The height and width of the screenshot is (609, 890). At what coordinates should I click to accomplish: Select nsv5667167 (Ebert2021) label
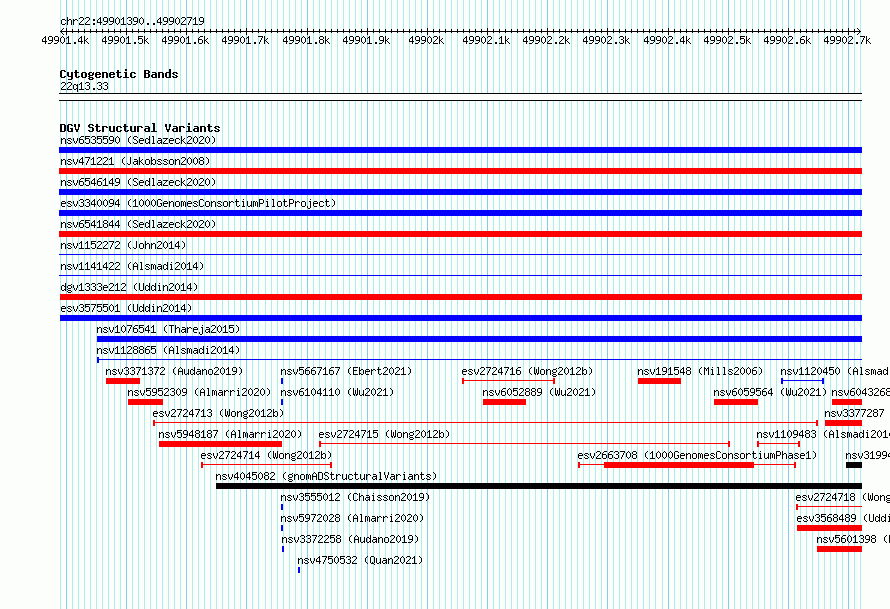(346, 371)
